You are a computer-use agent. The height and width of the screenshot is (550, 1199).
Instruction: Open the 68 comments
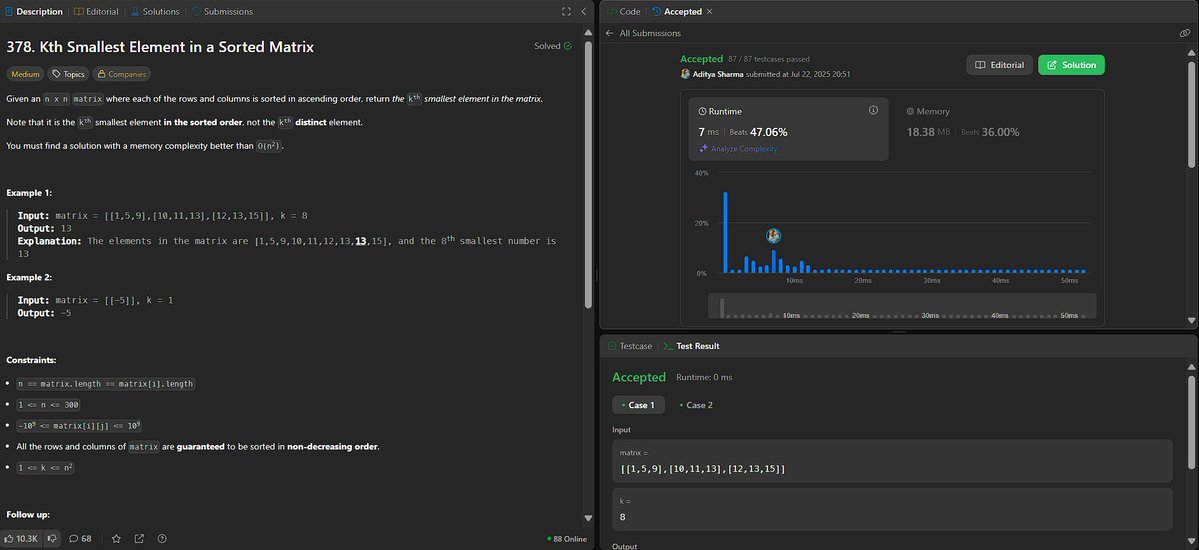click(x=80, y=539)
